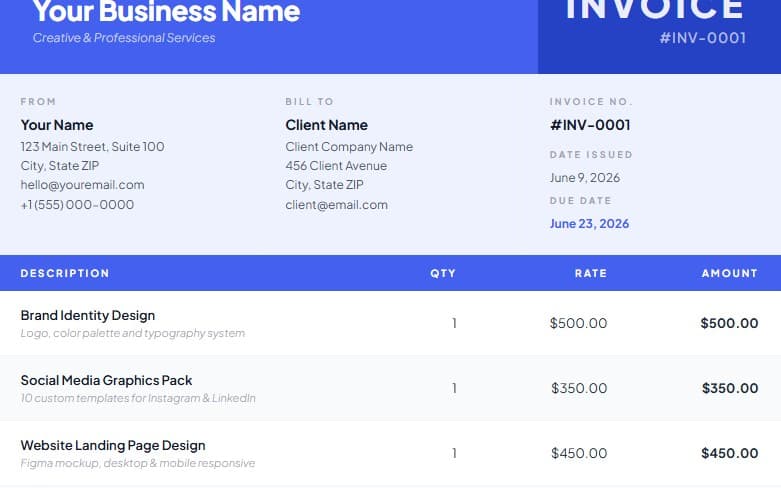Click the 'Your Business Name' header title
781x488 pixels.
166,11
